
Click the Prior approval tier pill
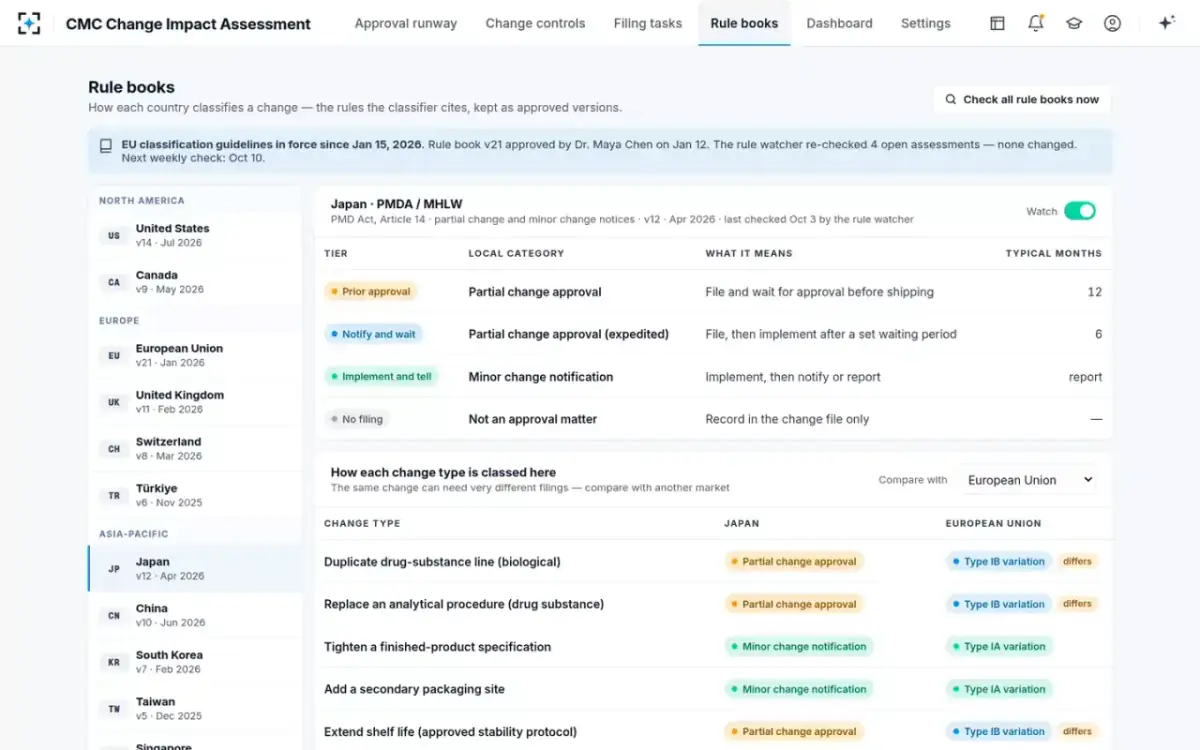click(x=370, y=292)
